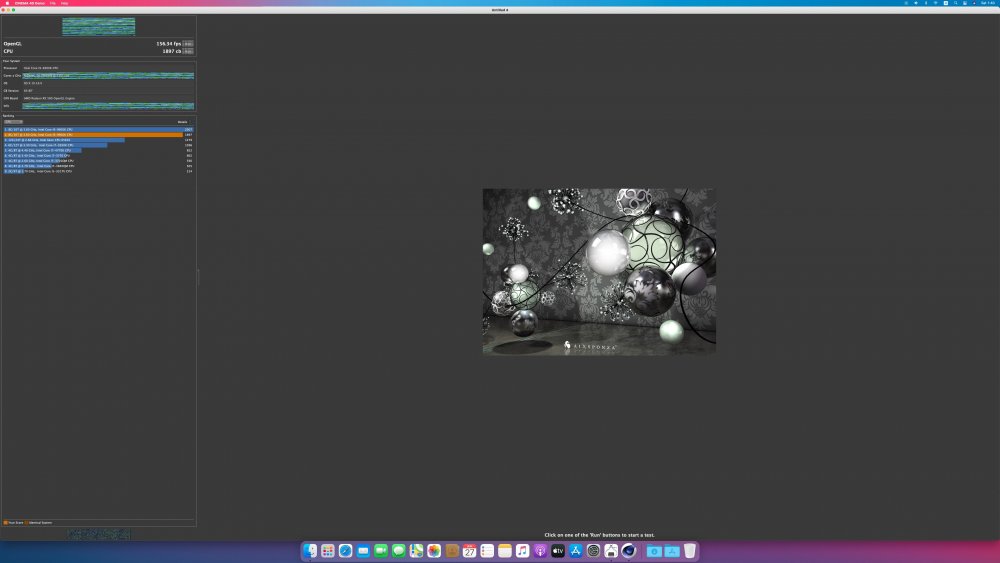Open Mail from the dock
Screen dimensions: 1000x563
click(363, 551)
